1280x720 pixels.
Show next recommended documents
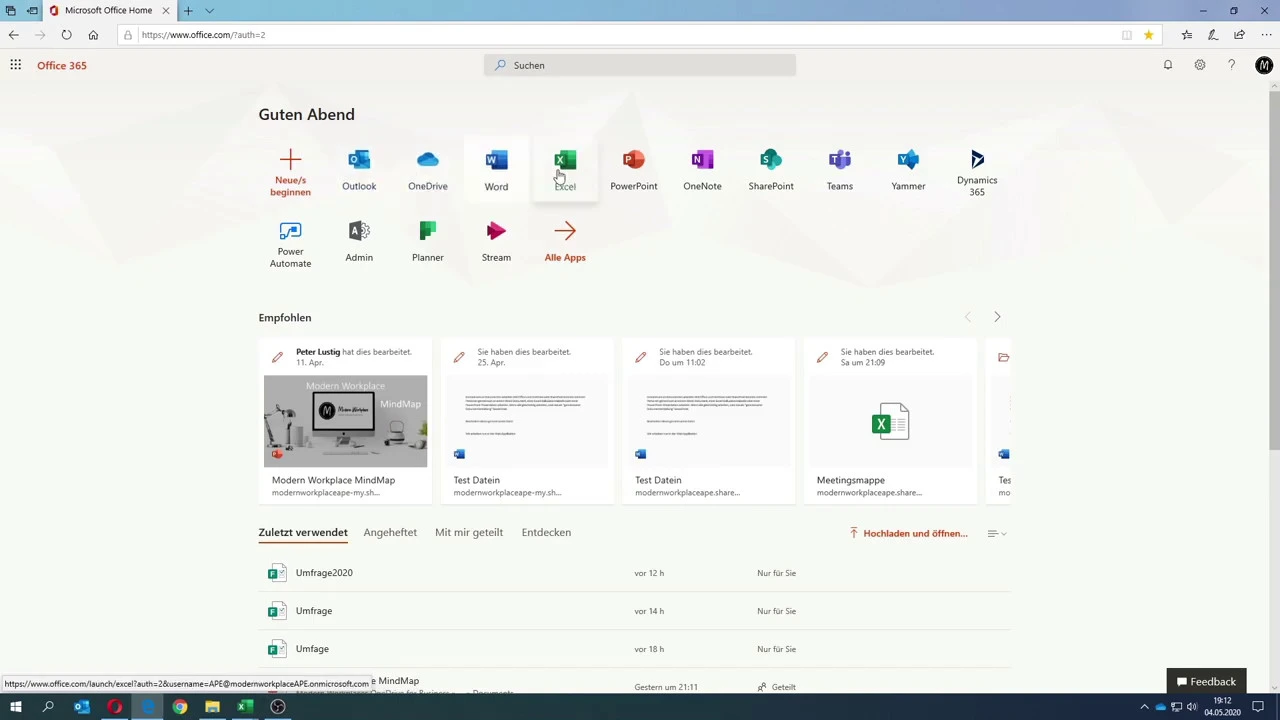click(997, 317)
